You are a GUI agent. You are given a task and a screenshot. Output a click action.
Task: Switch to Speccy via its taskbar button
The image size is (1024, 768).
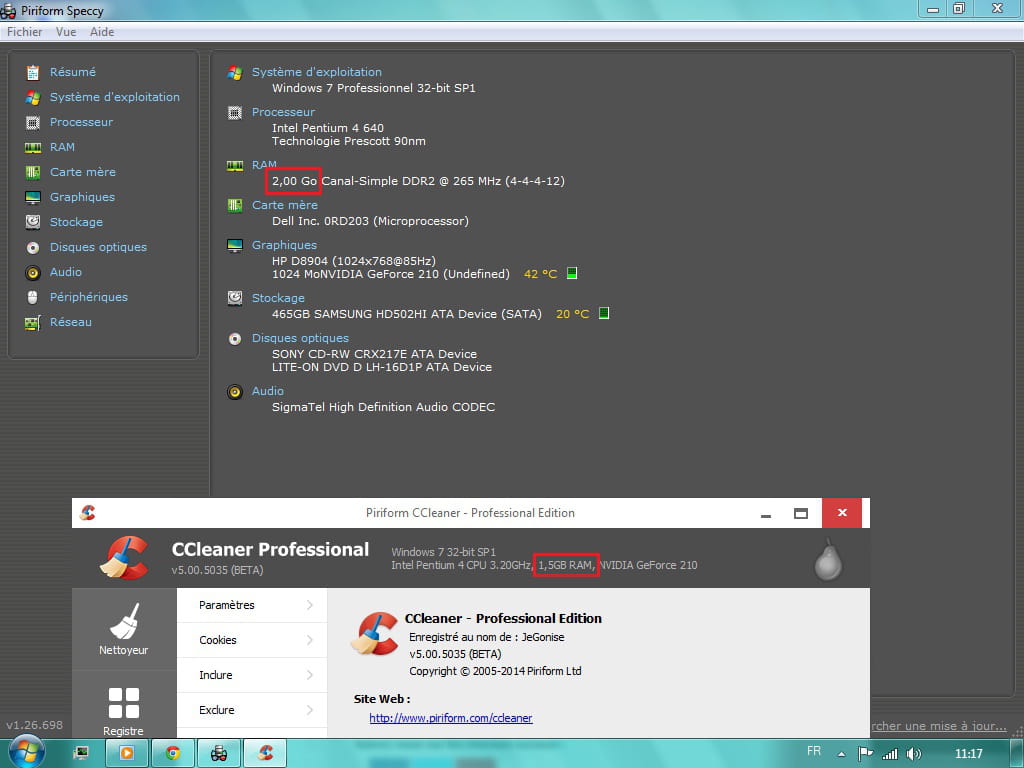click(219, 753)
